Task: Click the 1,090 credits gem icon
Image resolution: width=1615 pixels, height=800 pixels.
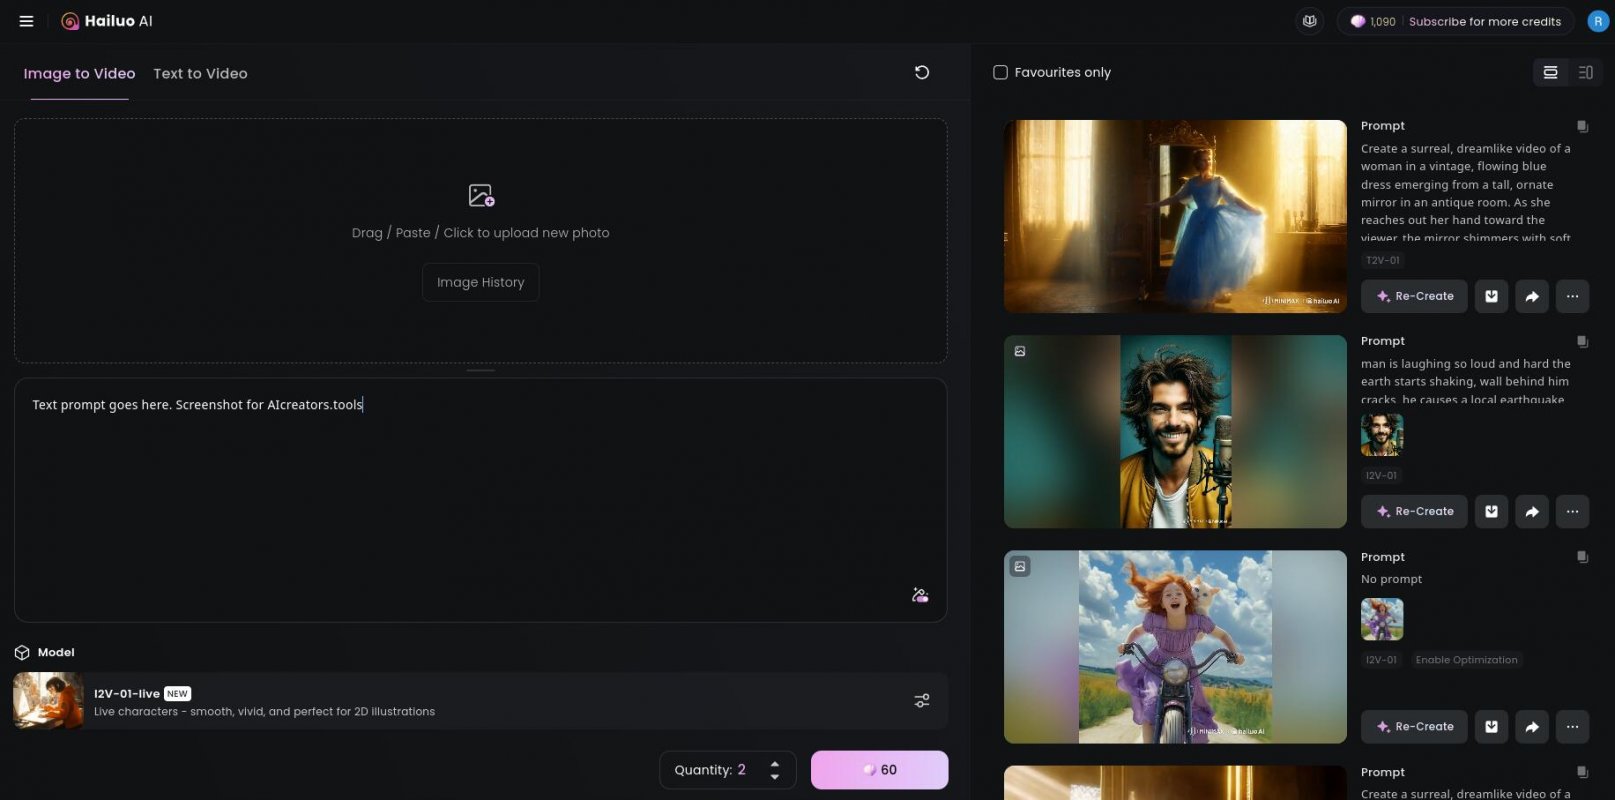Action: pos(1357,21)
